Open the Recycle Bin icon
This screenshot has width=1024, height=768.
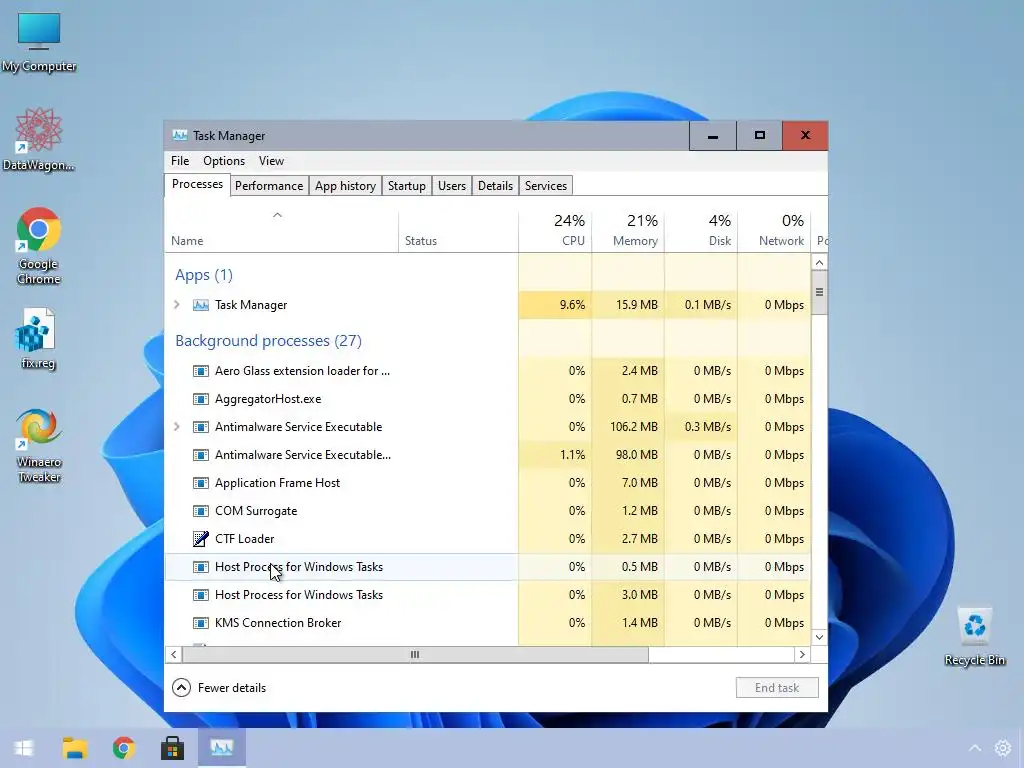tap(974, 635)
